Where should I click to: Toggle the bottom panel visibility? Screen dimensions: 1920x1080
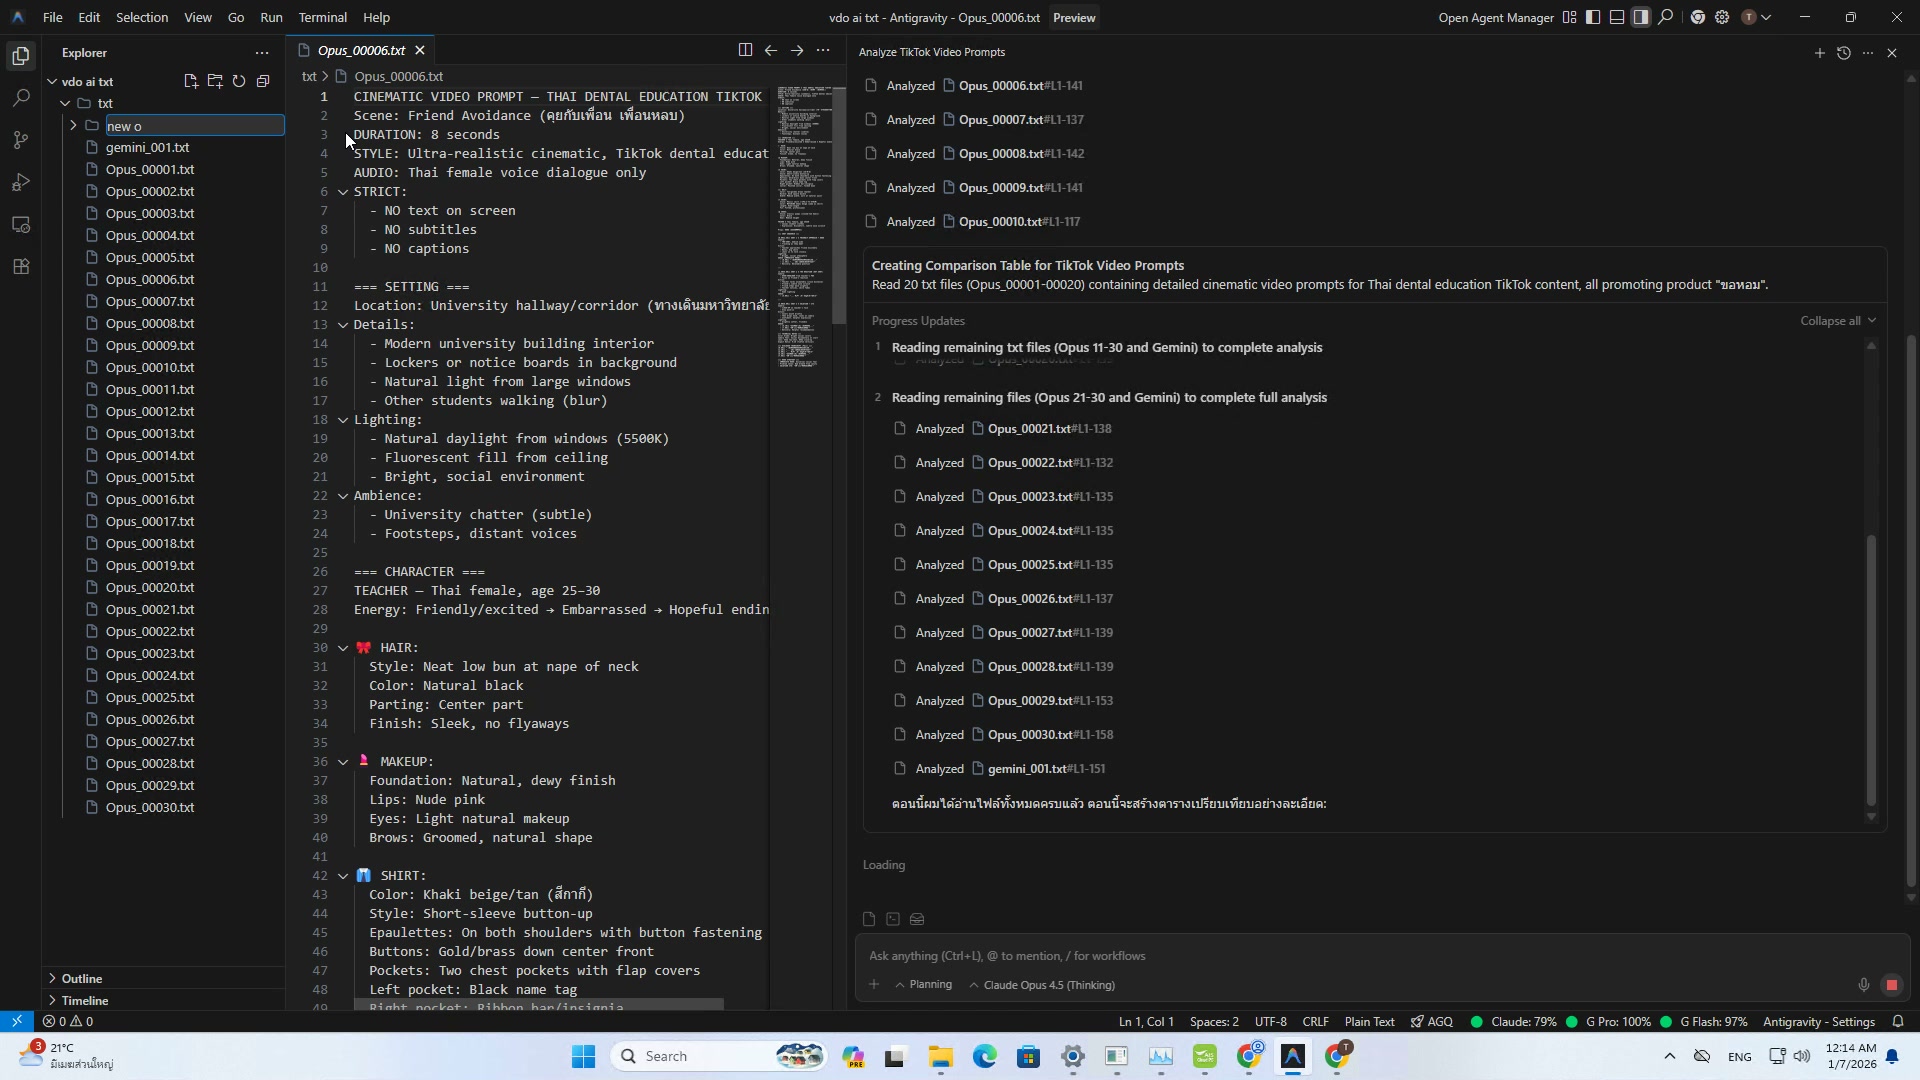1616,17
